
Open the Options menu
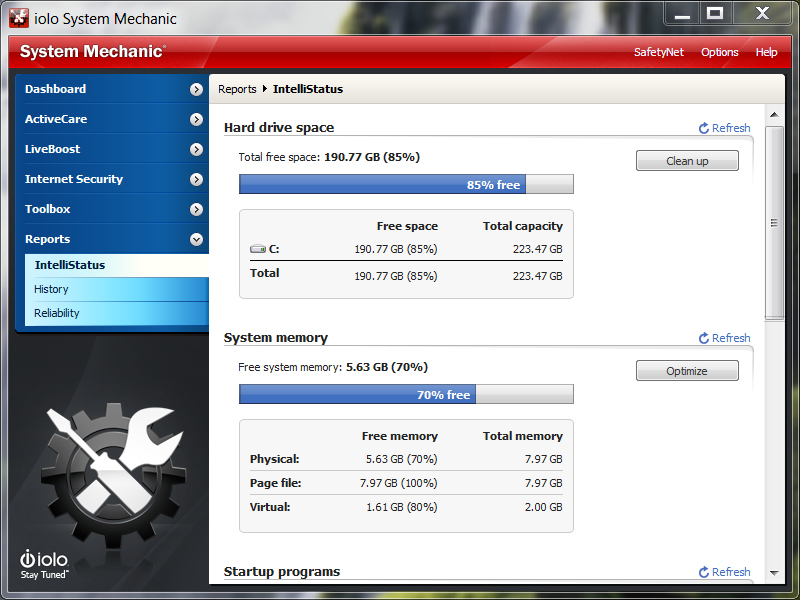(x=719, y=52)
